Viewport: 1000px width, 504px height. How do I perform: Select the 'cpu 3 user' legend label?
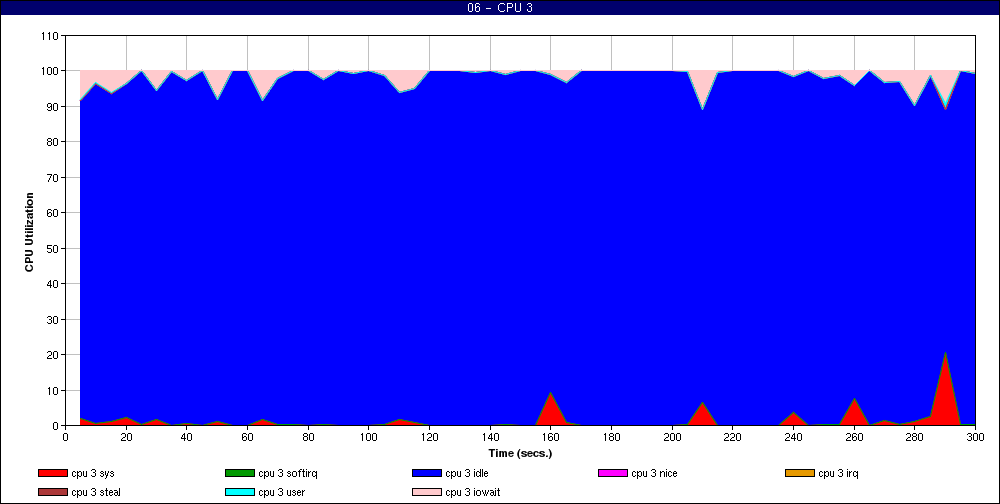click(x=281, y=493)
